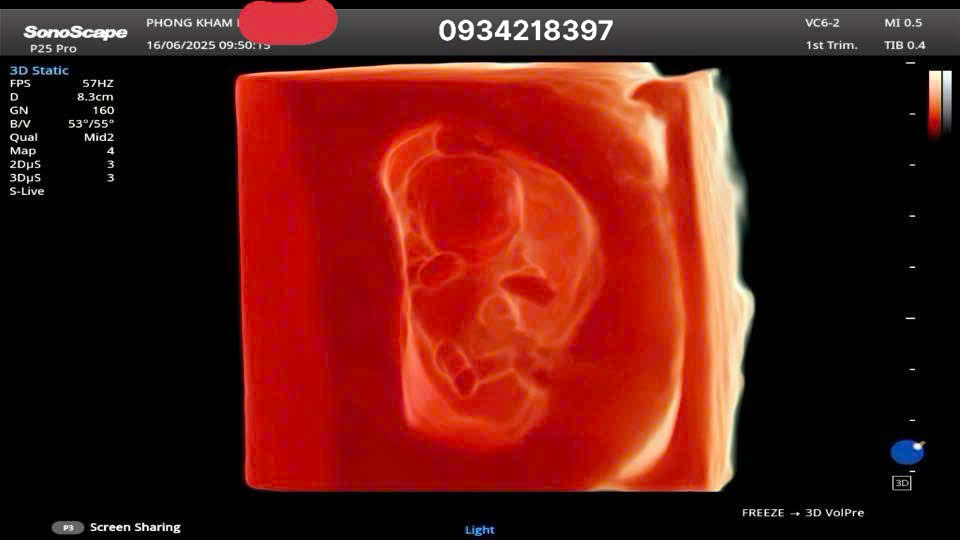The image size is (960, 540).
Task: Click the Screen Sharing label
Action: [x=135, y=527]
